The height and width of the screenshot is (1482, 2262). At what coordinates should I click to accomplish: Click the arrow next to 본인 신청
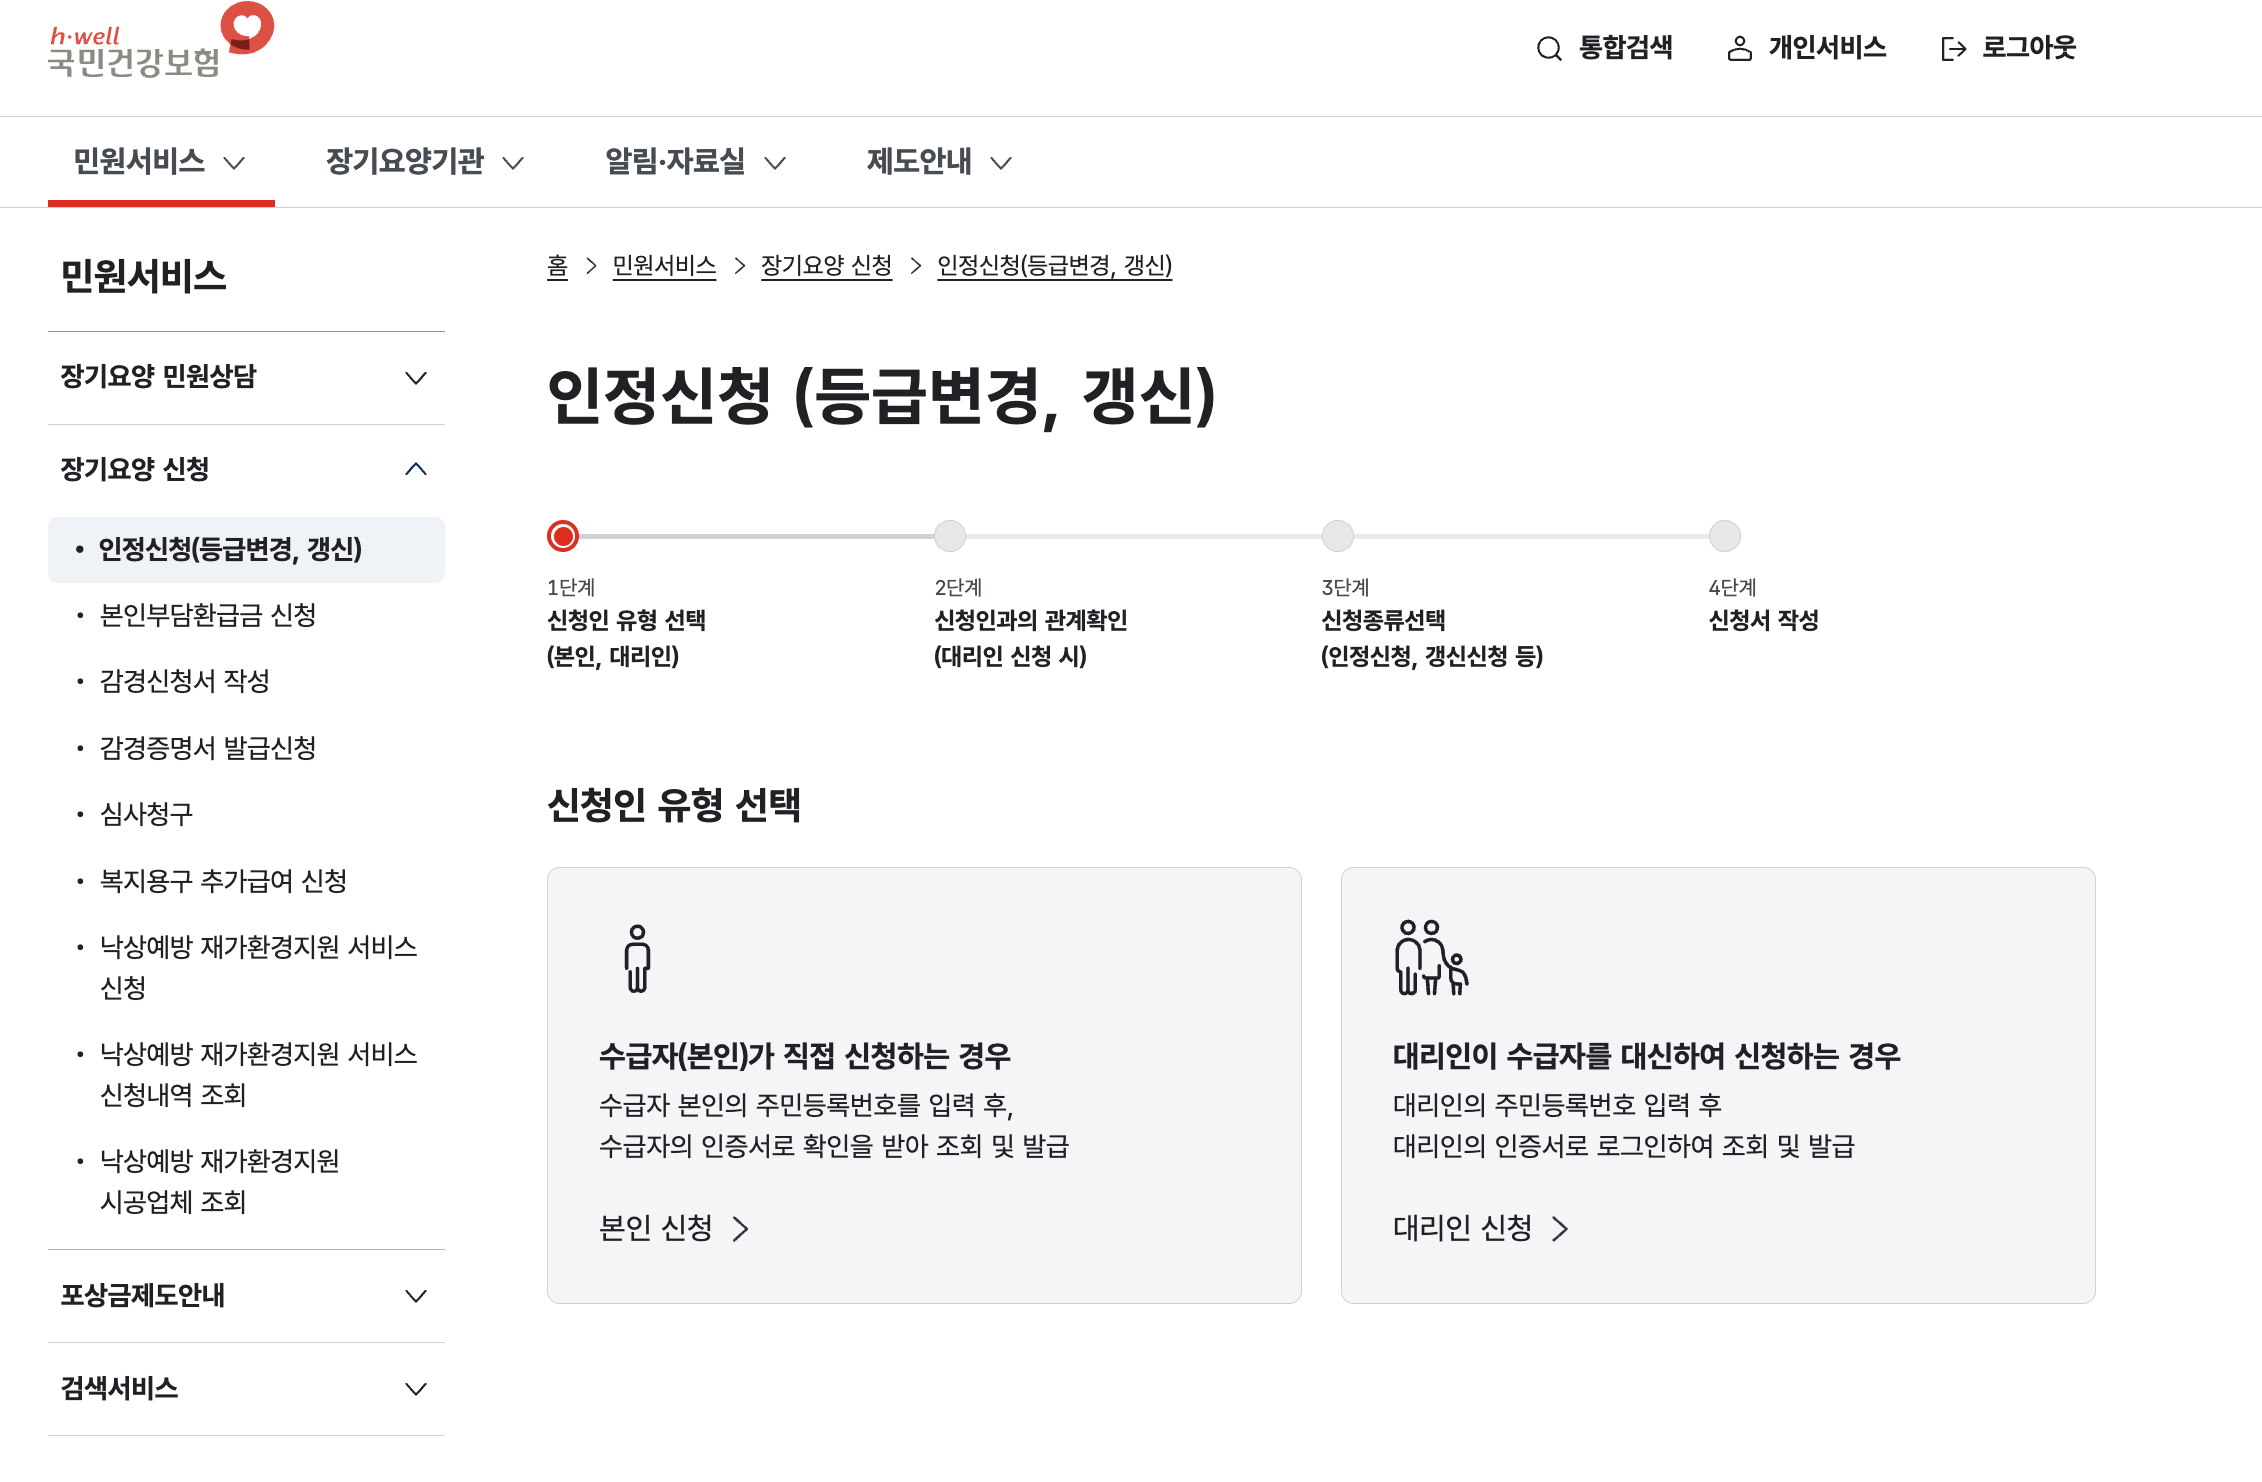pyautogui.click(x=740, y=1228)
